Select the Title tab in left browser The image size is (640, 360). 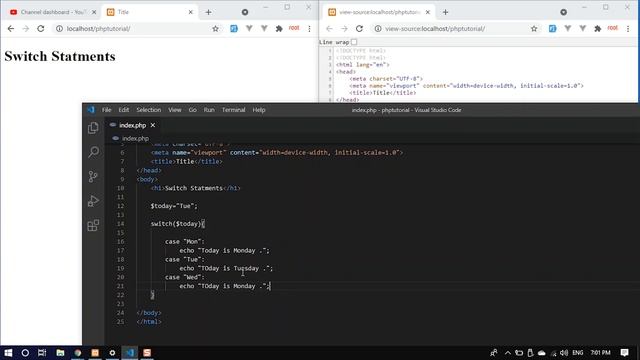tap(149, 12)
